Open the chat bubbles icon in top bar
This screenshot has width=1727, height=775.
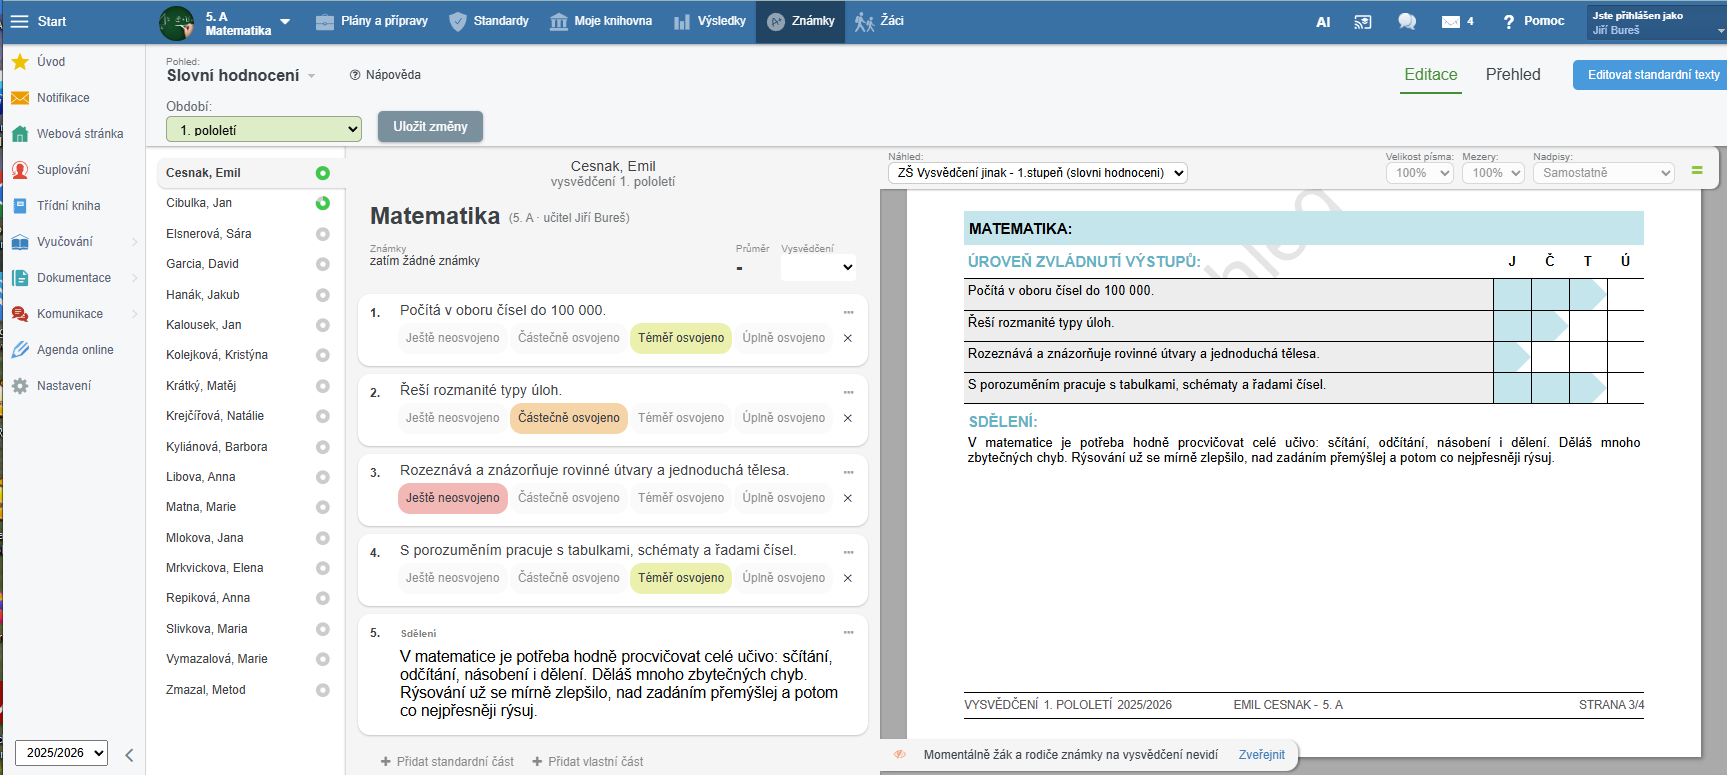(x=1406, y=21)
